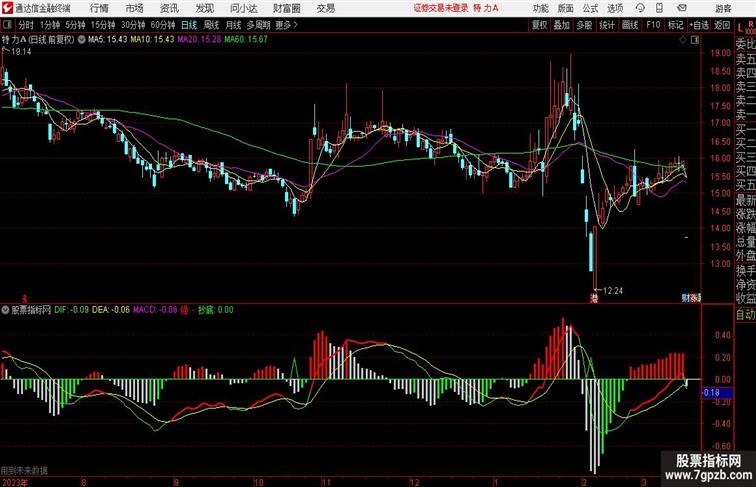Click the 抄底: 0.00 indicator value
The width and height of the screenshot is (756, 487).
[216, 310]
